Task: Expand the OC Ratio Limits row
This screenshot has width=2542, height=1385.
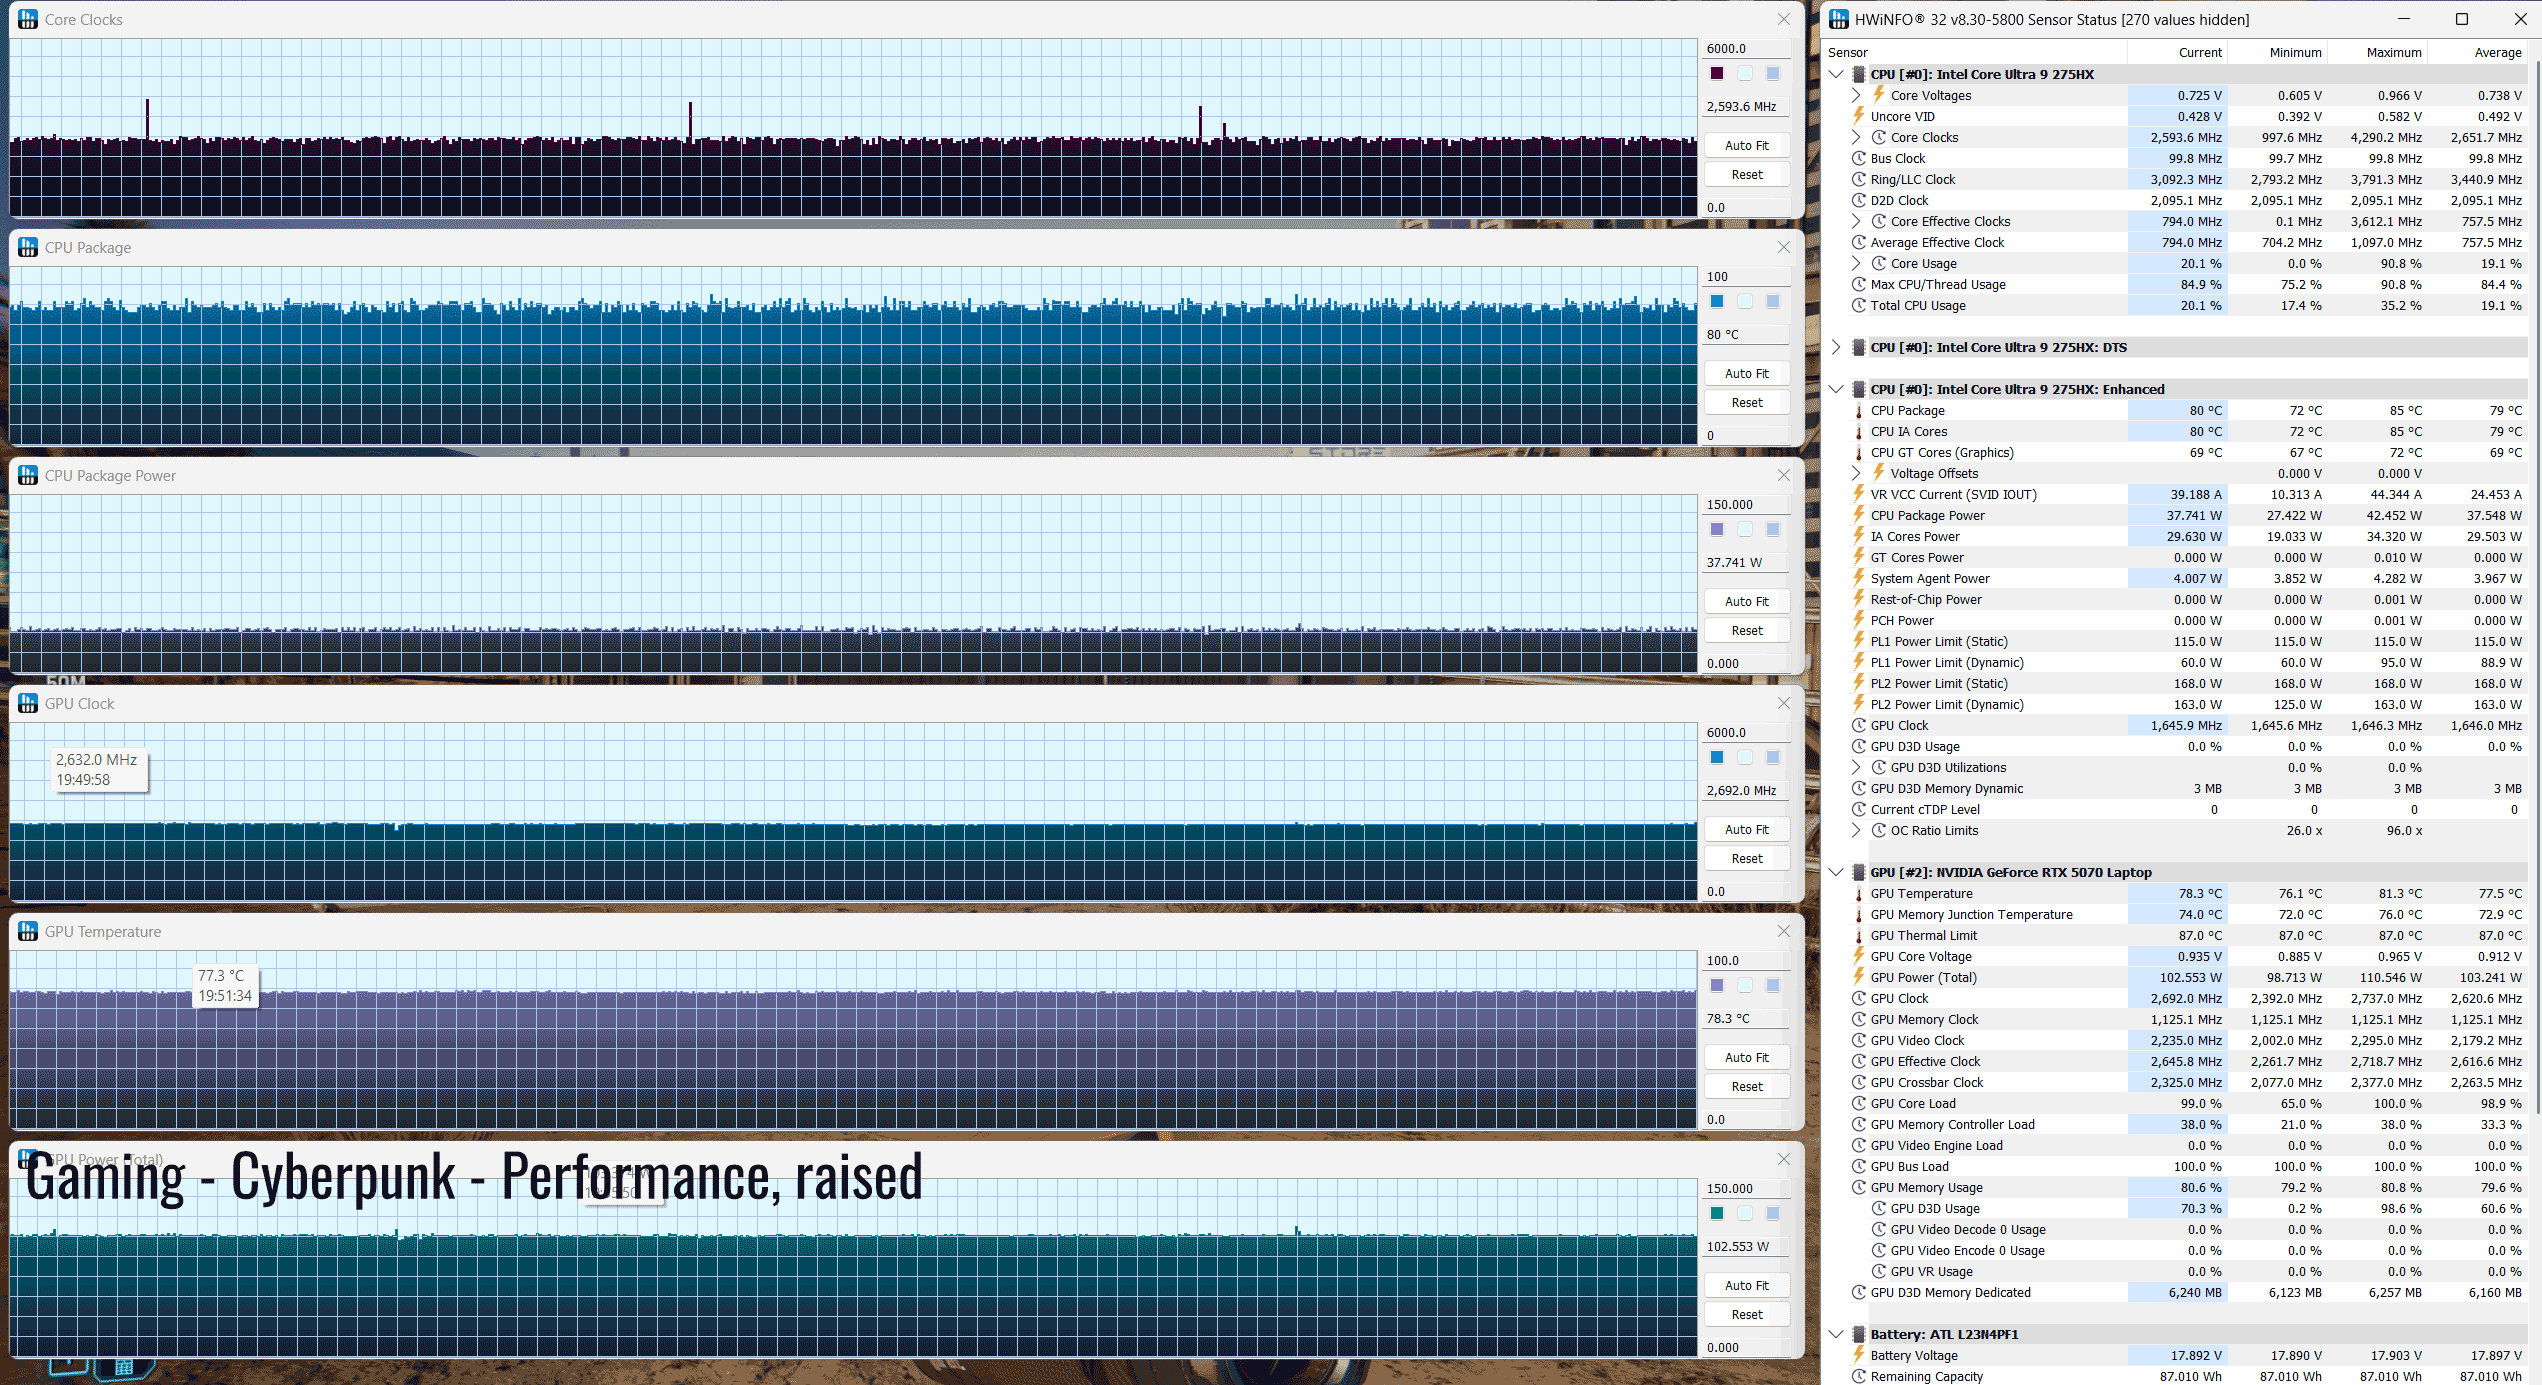Action: [1856, 830]
